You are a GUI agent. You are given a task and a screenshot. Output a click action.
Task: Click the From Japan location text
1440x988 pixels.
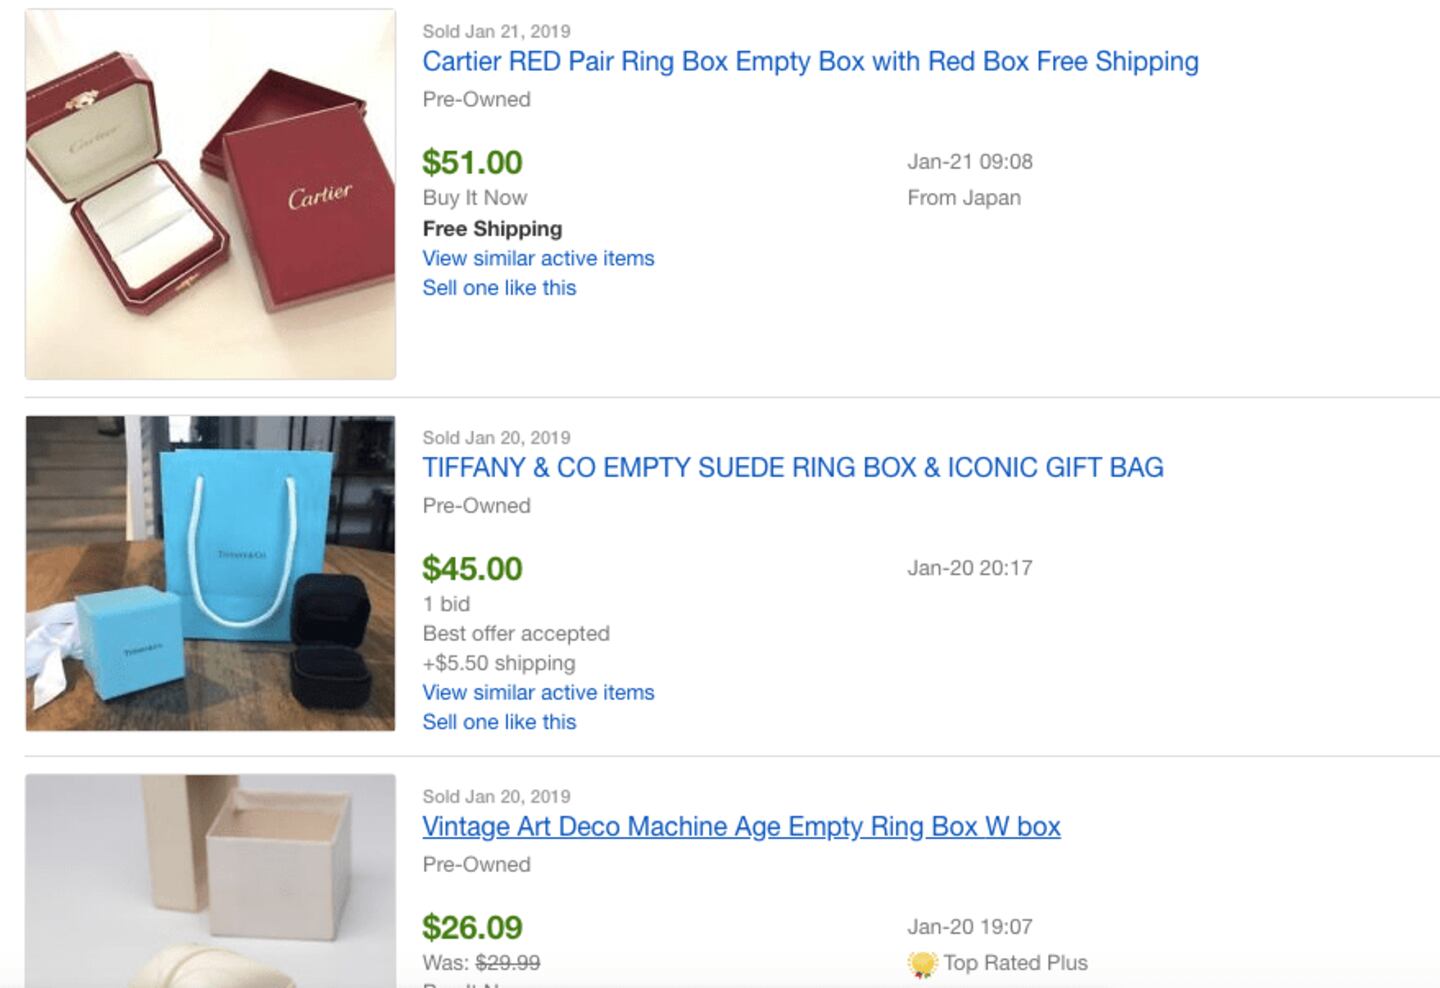(x=964, y=198)
